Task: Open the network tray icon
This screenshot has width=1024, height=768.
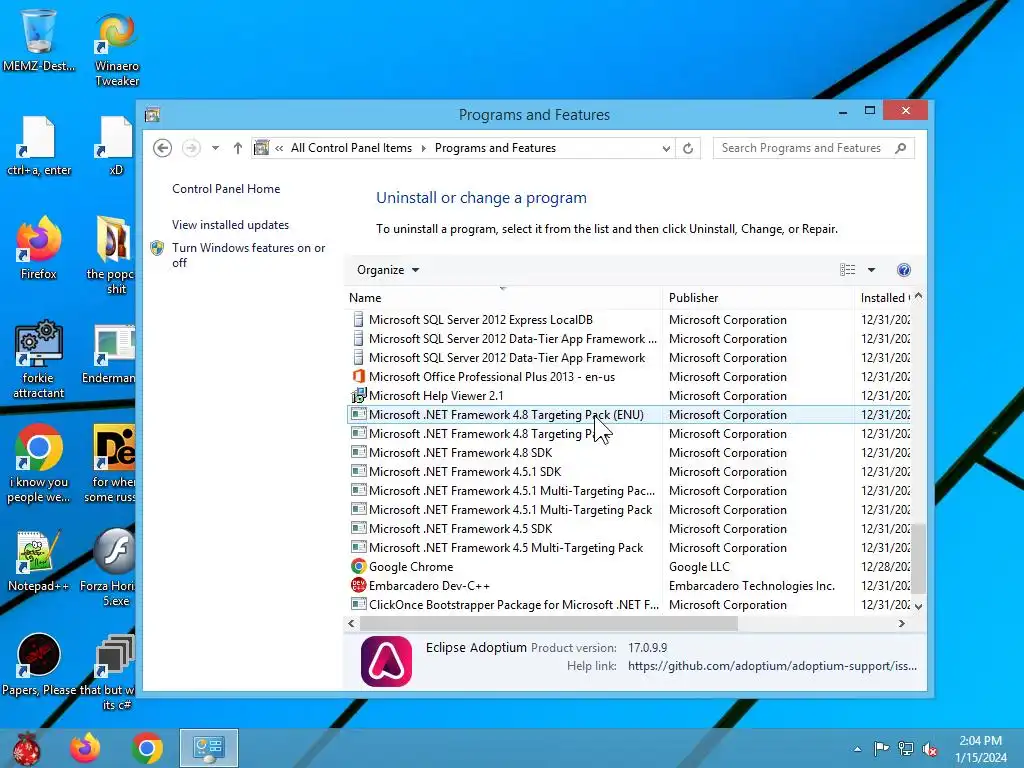Action: (906, 749)
